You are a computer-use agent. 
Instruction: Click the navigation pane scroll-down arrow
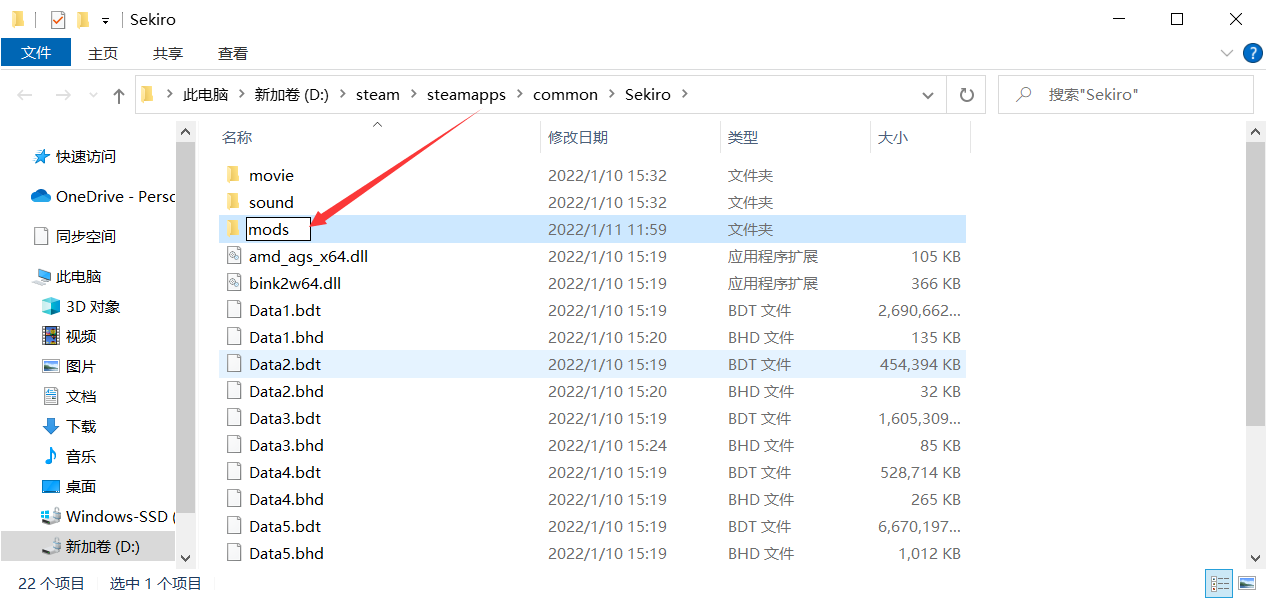click(x=185, y=558)
